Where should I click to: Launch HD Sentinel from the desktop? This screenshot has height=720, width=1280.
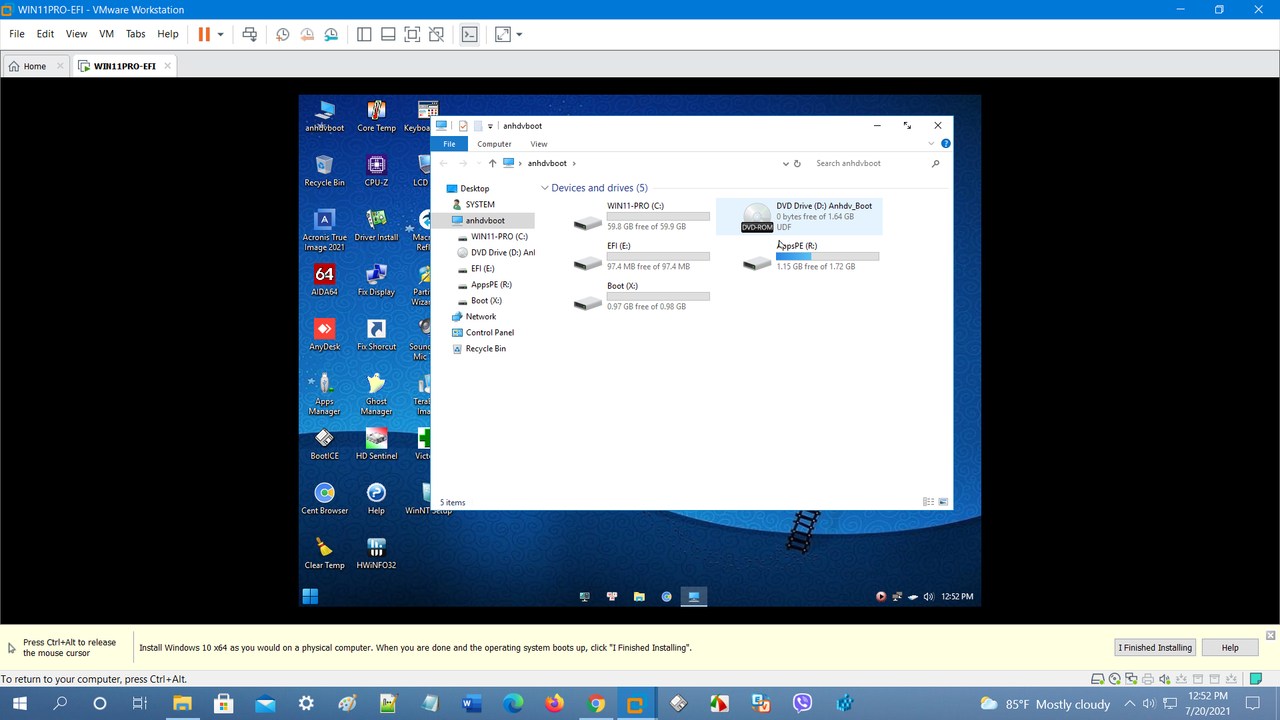coord(376,443)
